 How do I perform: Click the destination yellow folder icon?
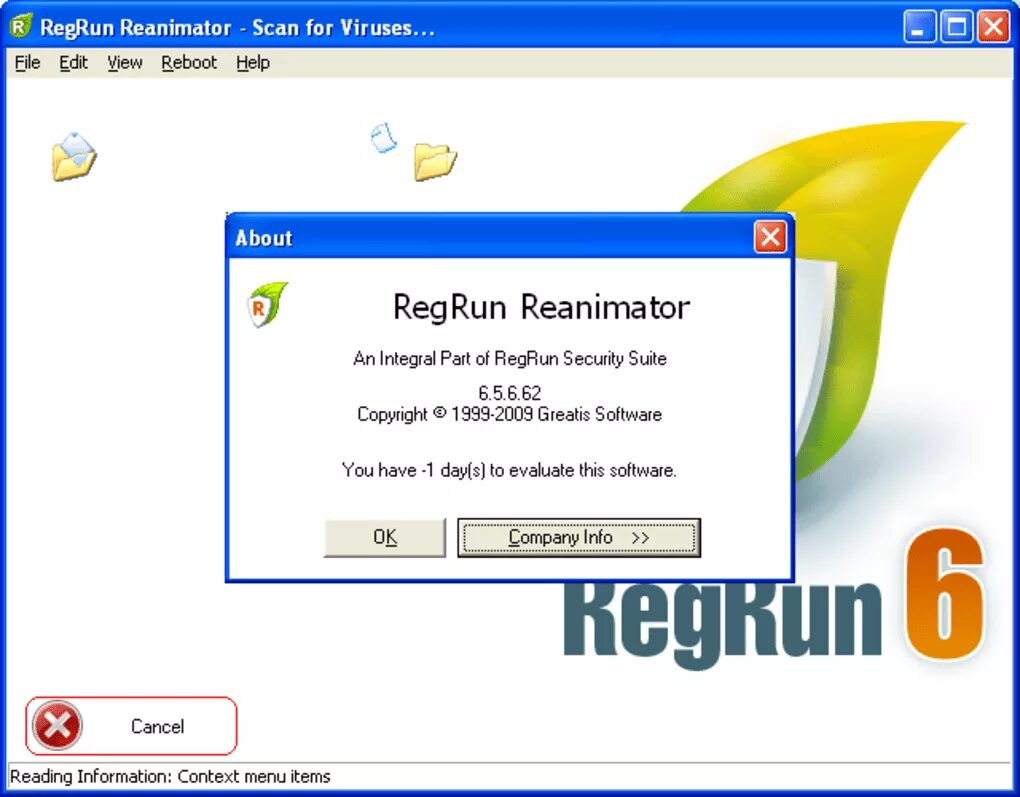click(x=435, y=161)
